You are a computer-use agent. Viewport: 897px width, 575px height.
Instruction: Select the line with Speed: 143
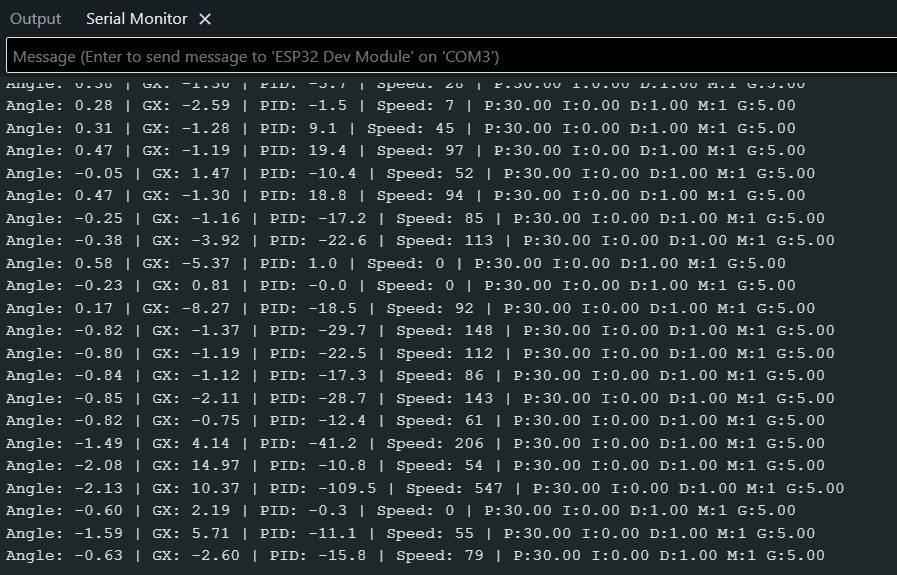420,398
